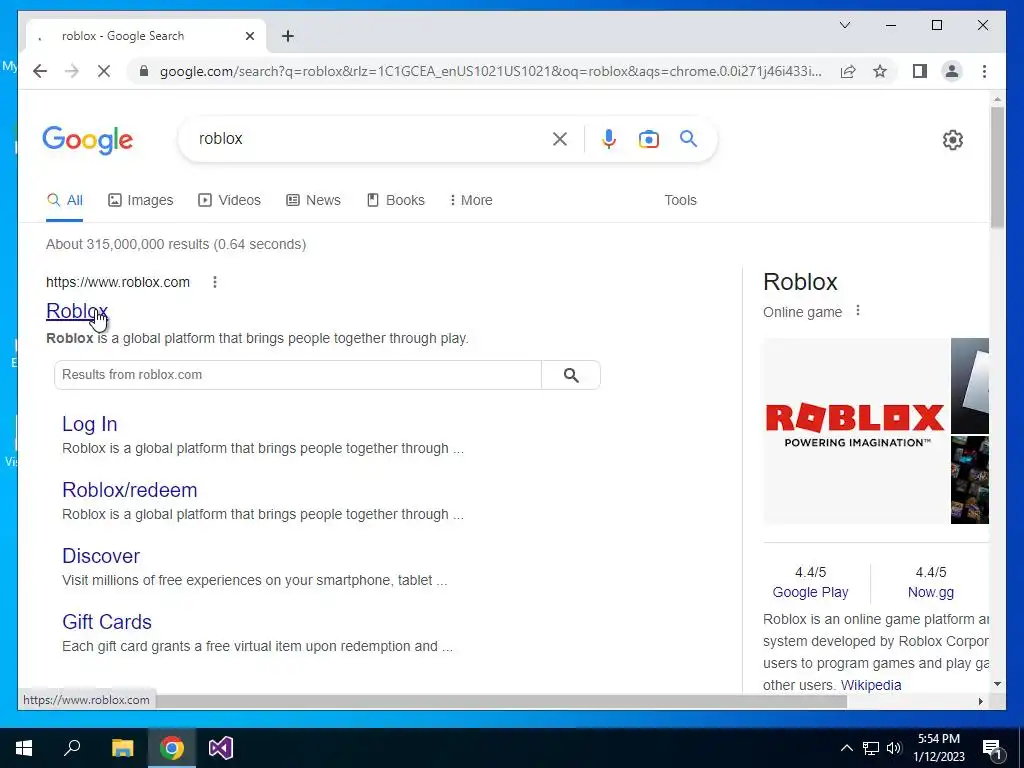Click the top thumbnail beside Roblox logo
Image resolution: width=1024 pixels, height=768 pixels.
click(x=970, y=386)
